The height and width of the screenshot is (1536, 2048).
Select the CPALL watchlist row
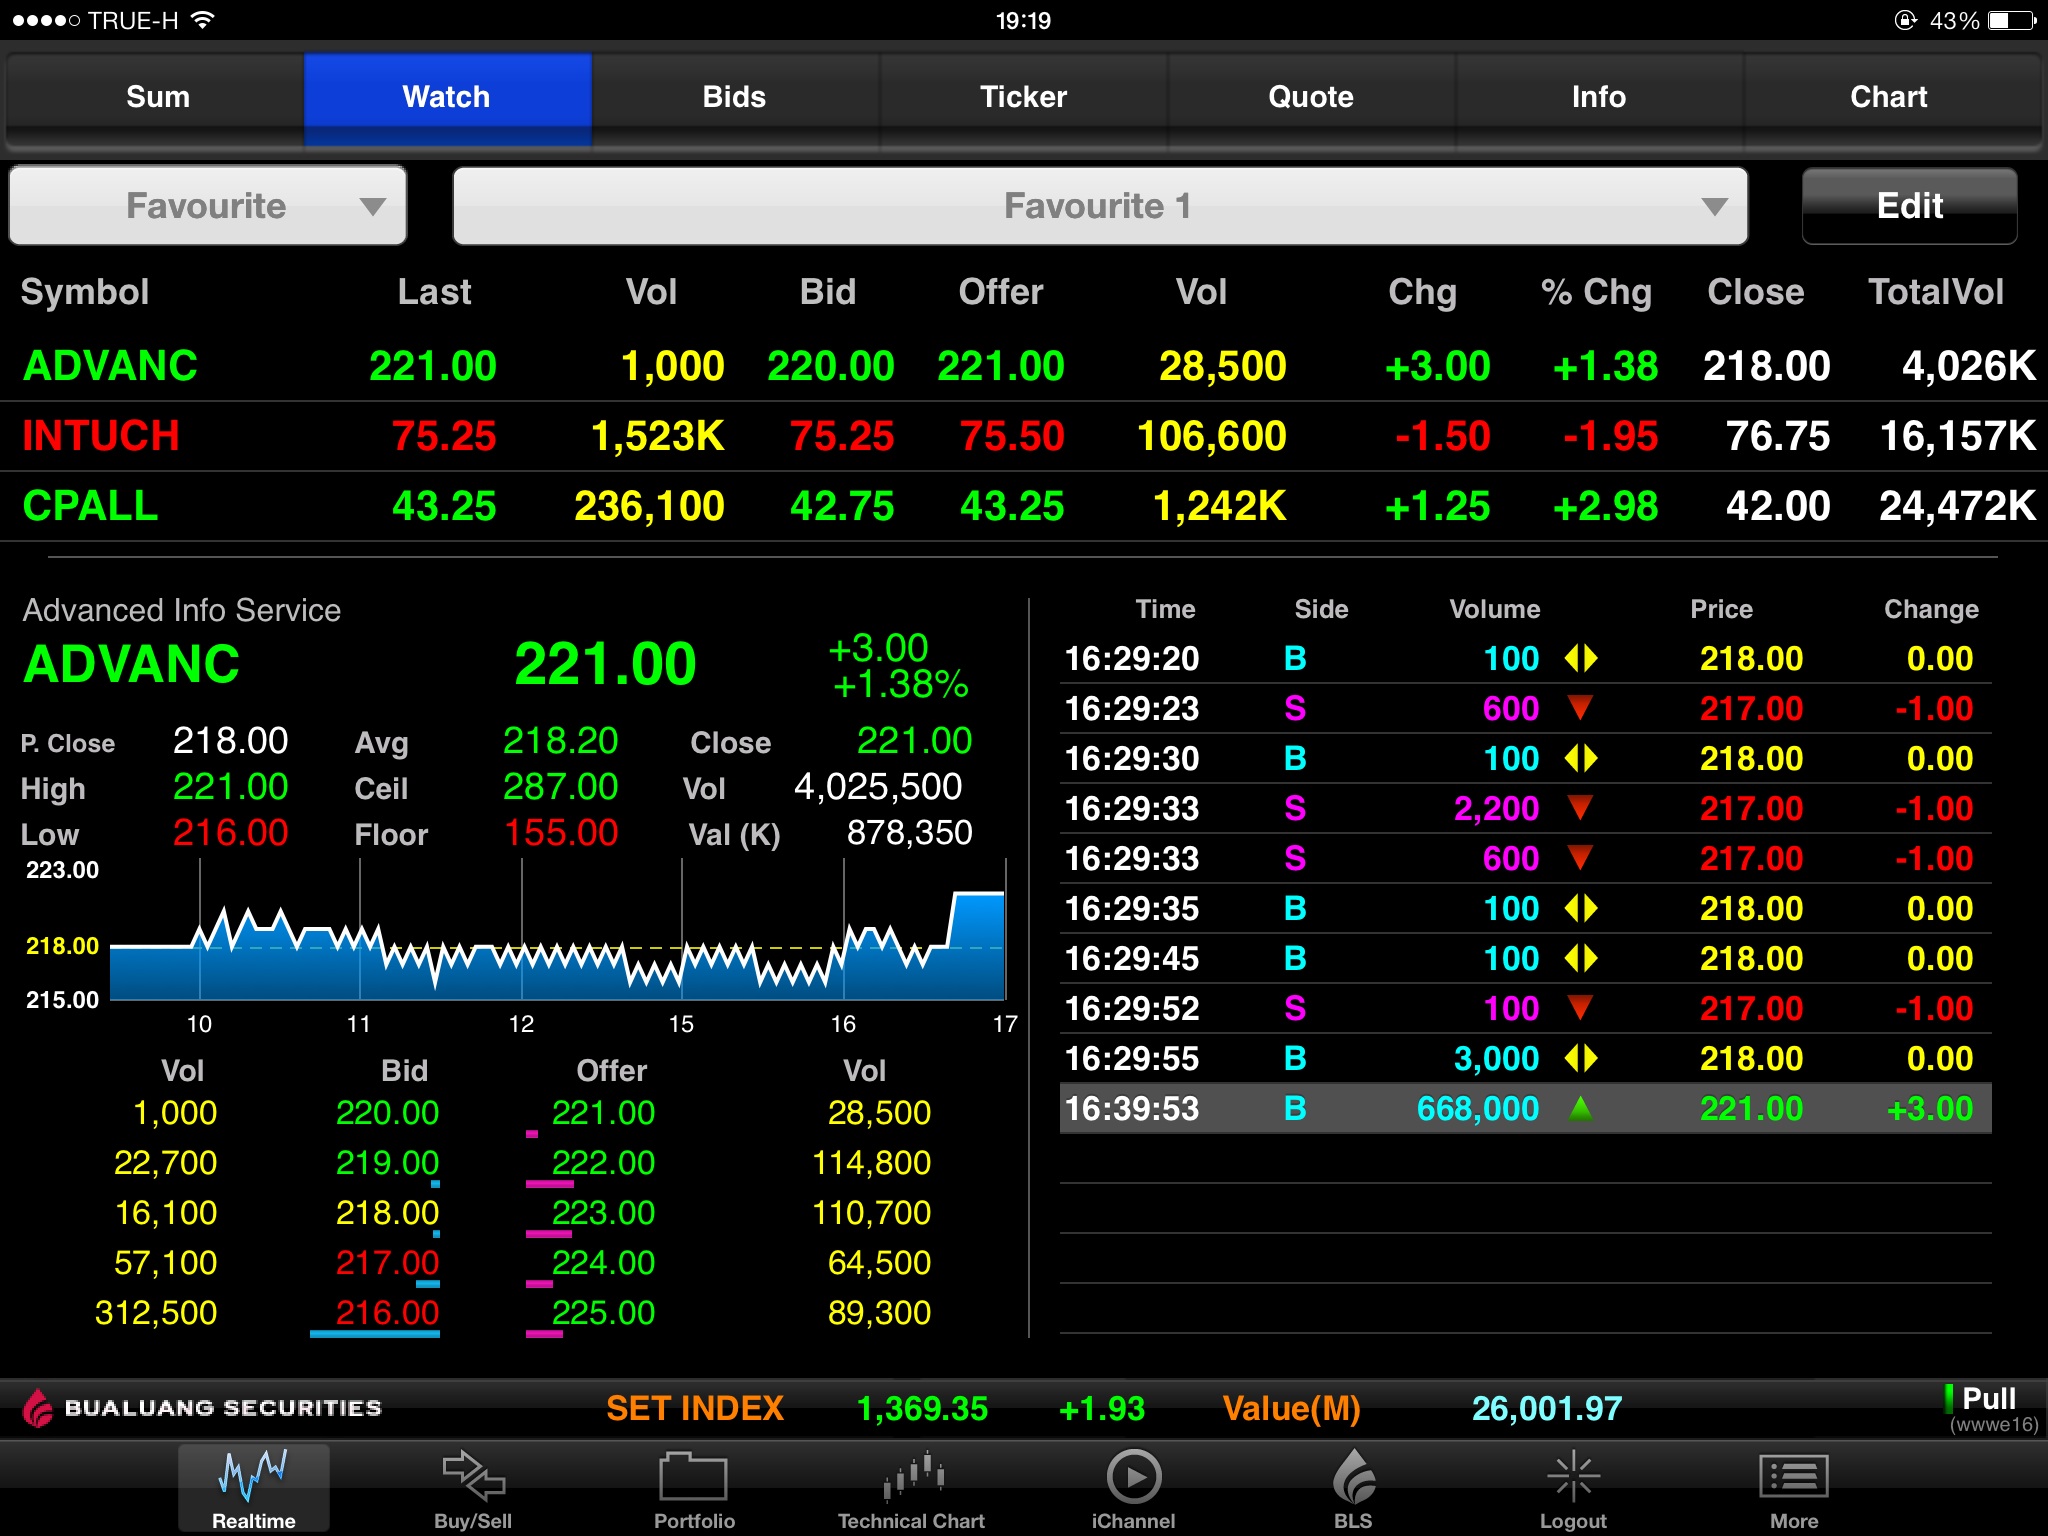(x=1024, y=506)
